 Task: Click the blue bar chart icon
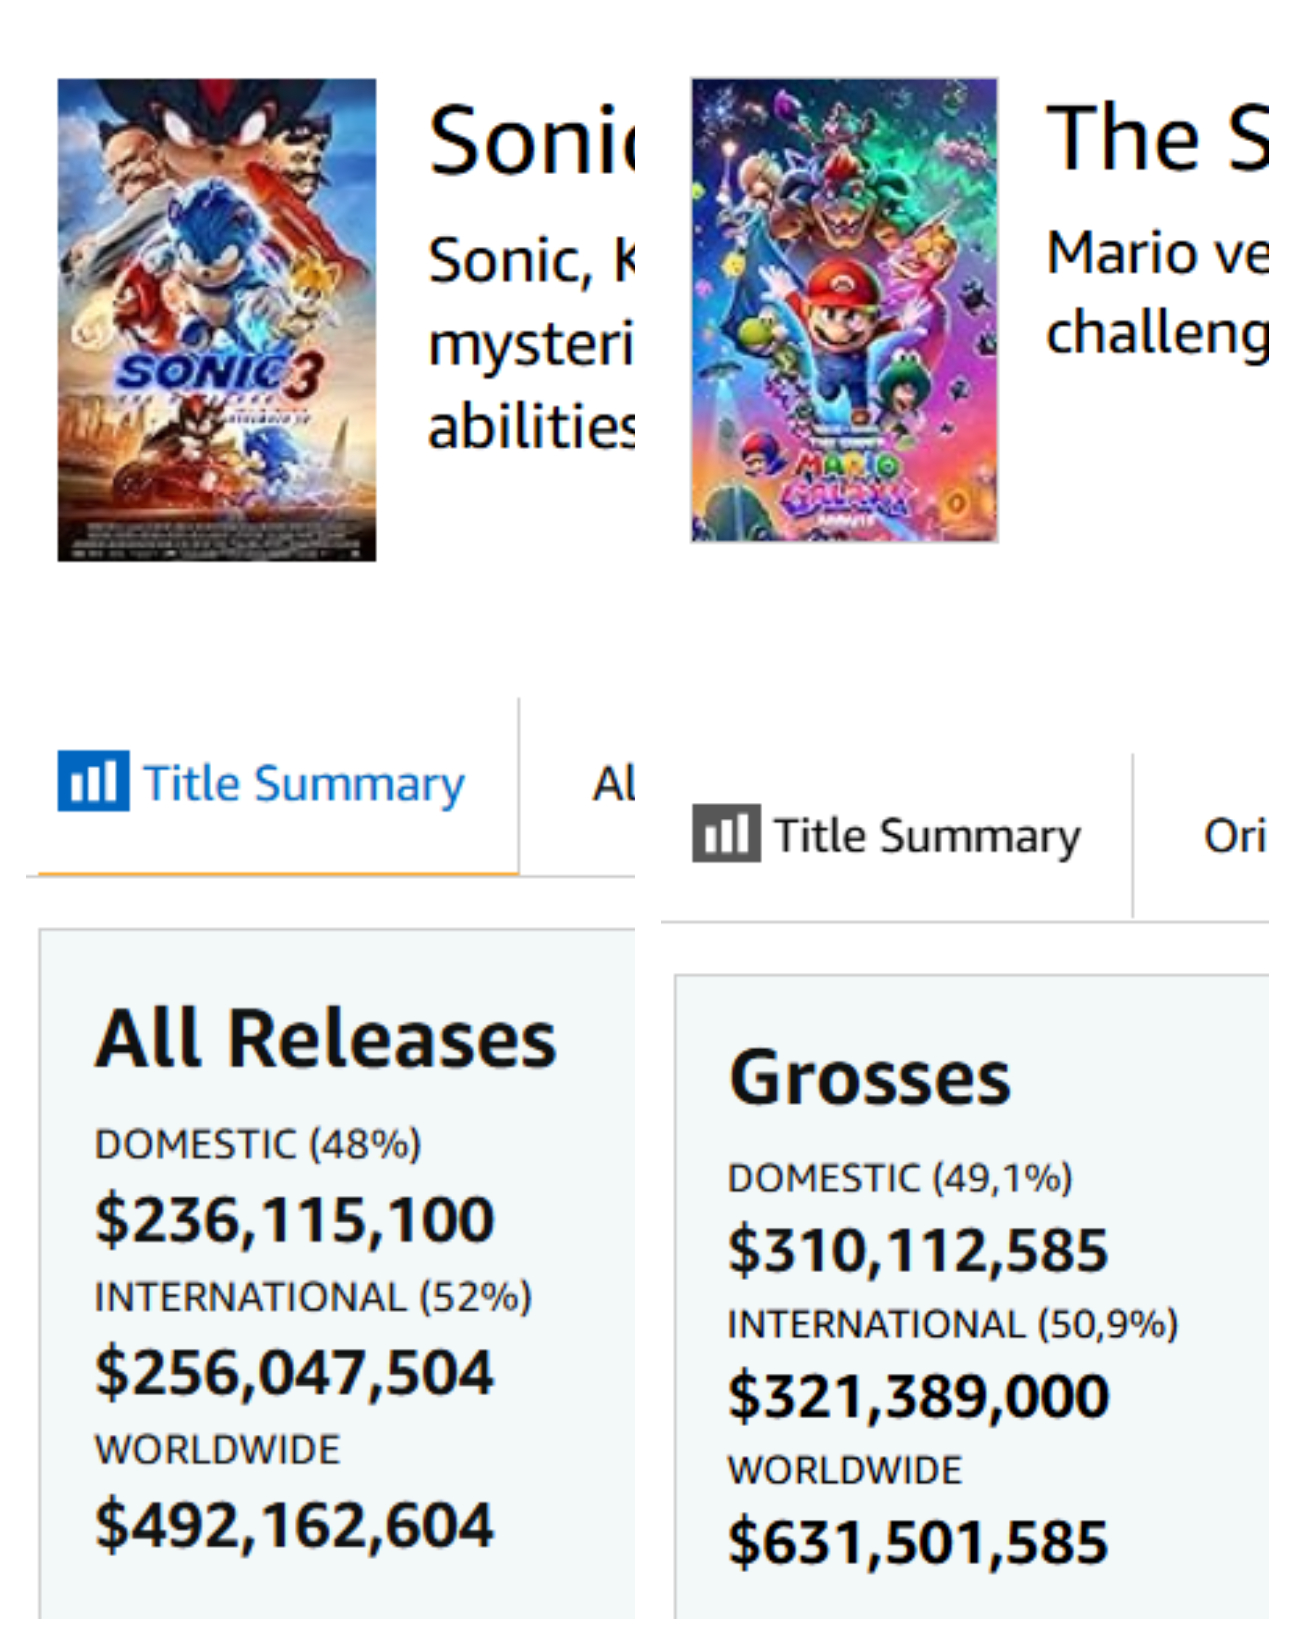[x=93, y=781]
